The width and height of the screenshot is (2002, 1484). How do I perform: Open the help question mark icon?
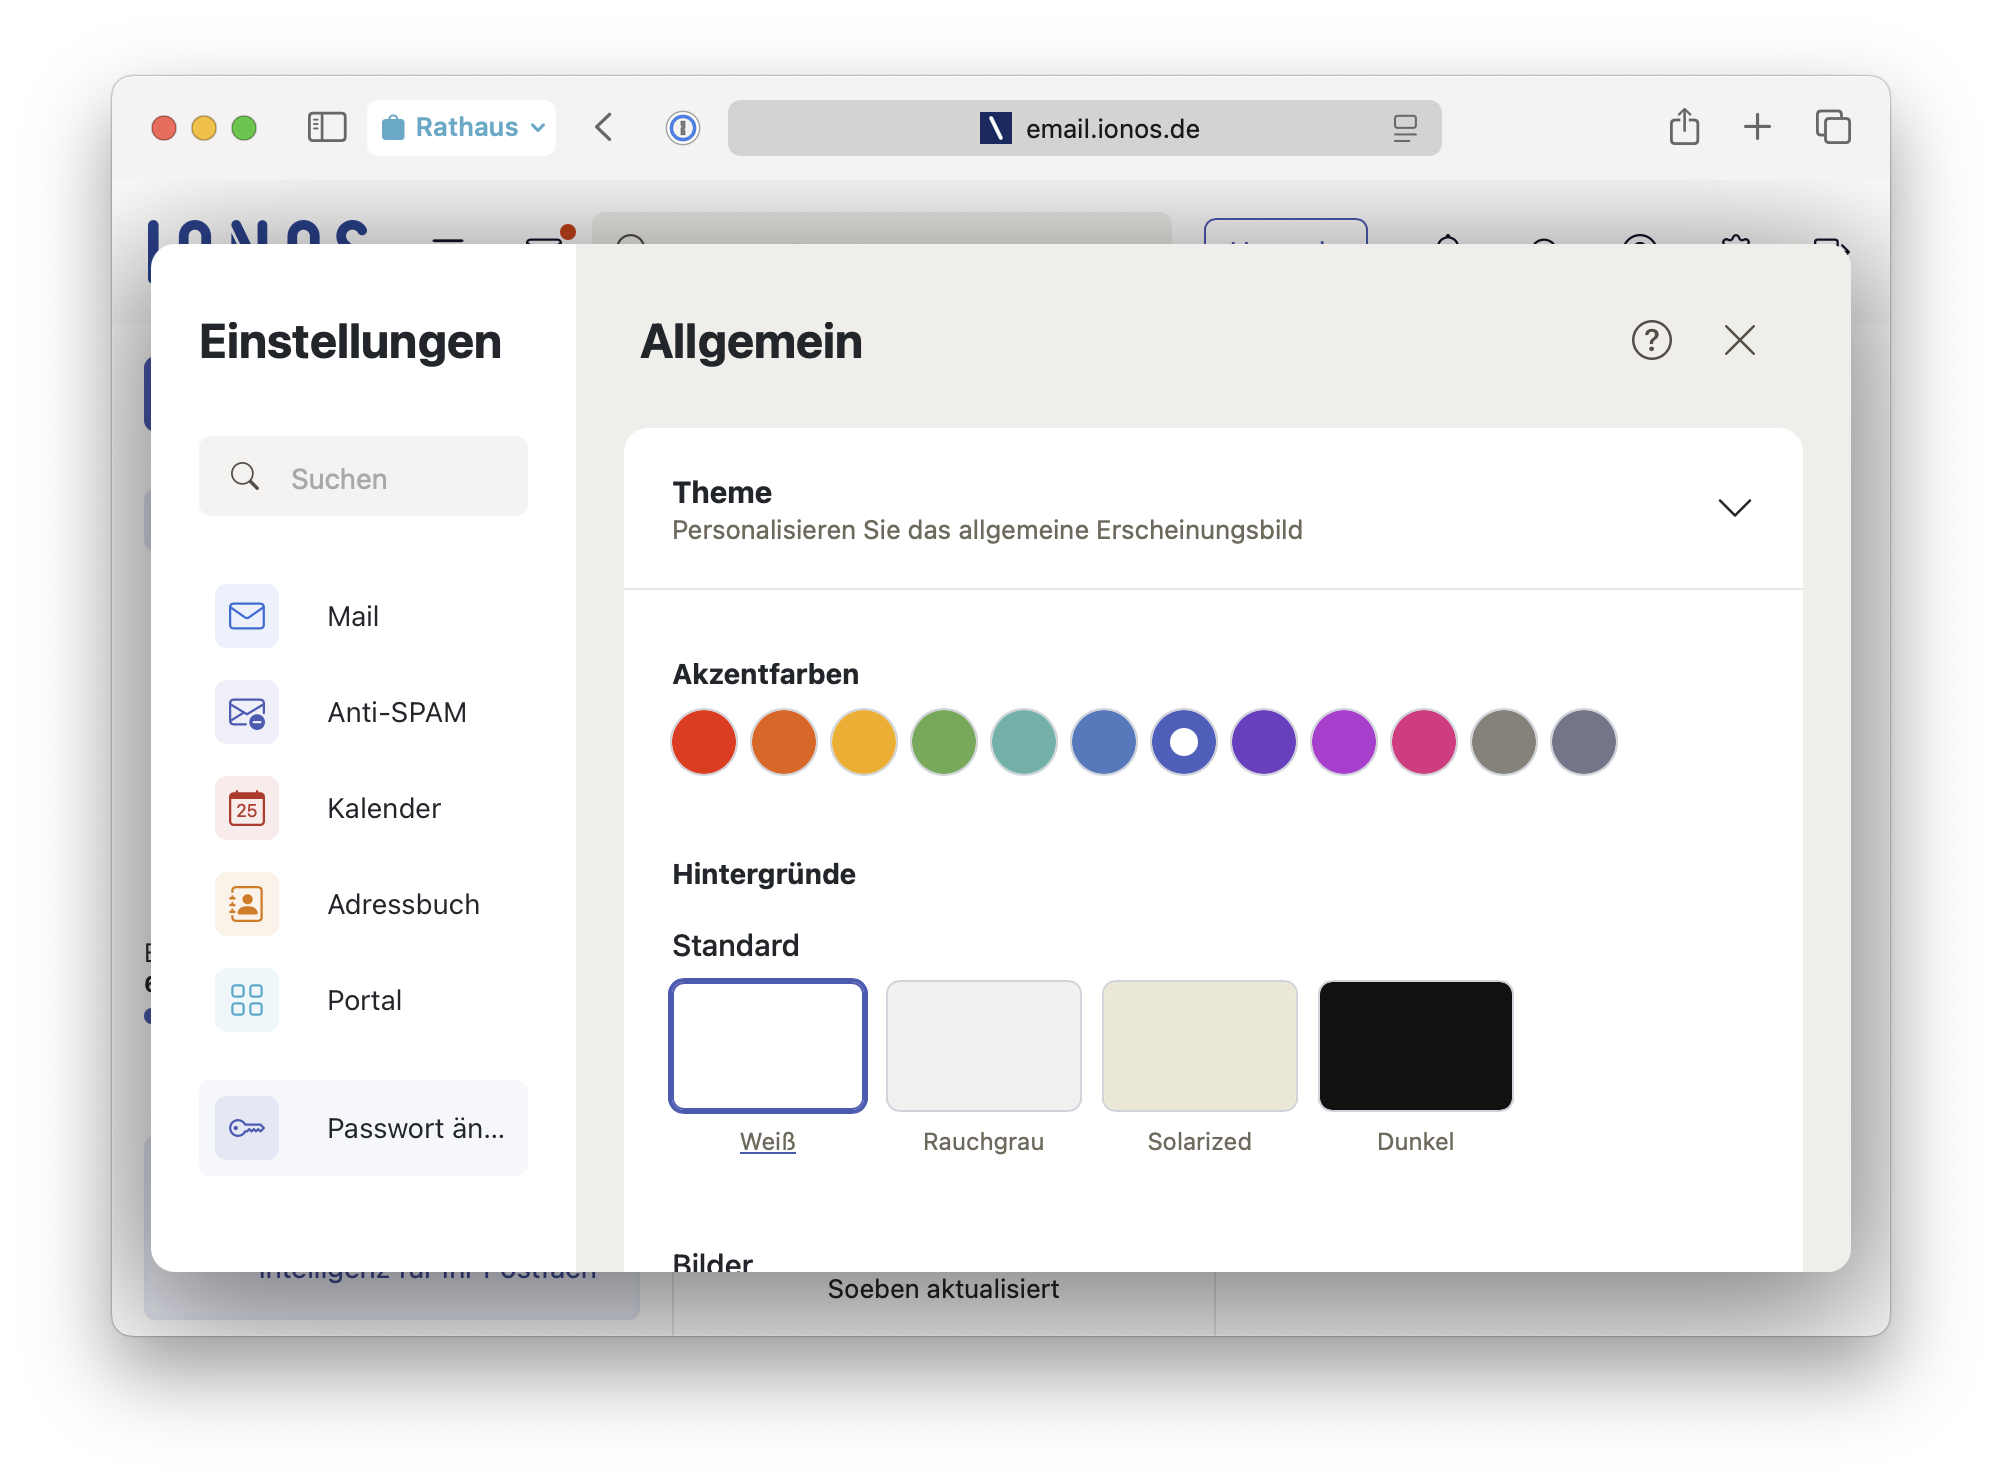[1652, 340]
